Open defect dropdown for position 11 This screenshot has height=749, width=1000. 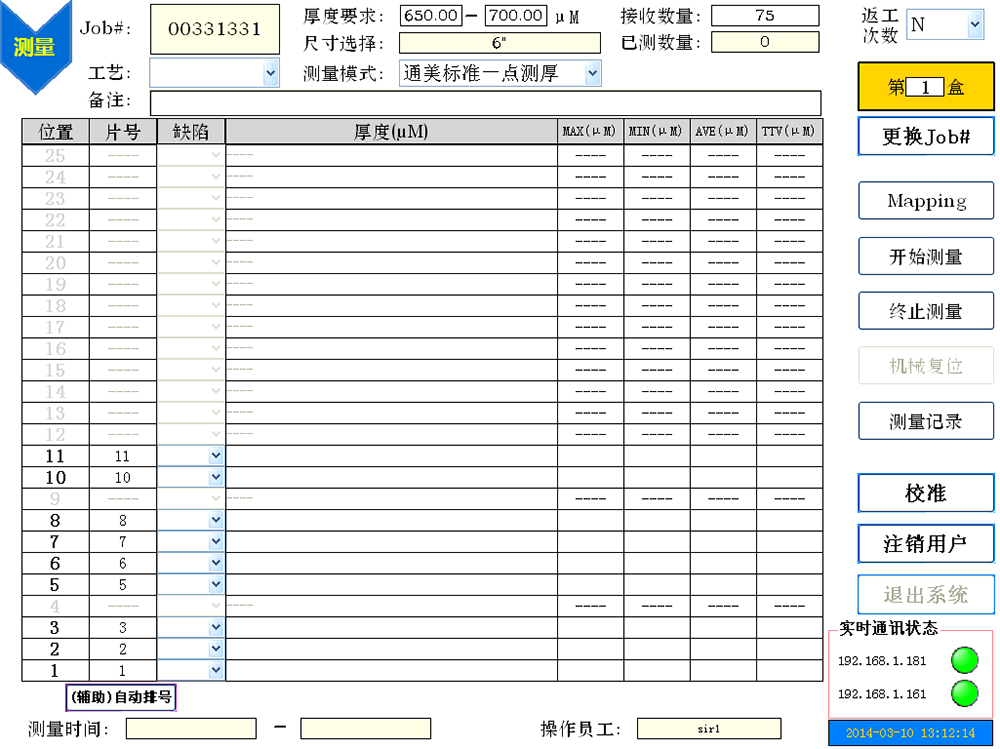click(x=216, y=455)
